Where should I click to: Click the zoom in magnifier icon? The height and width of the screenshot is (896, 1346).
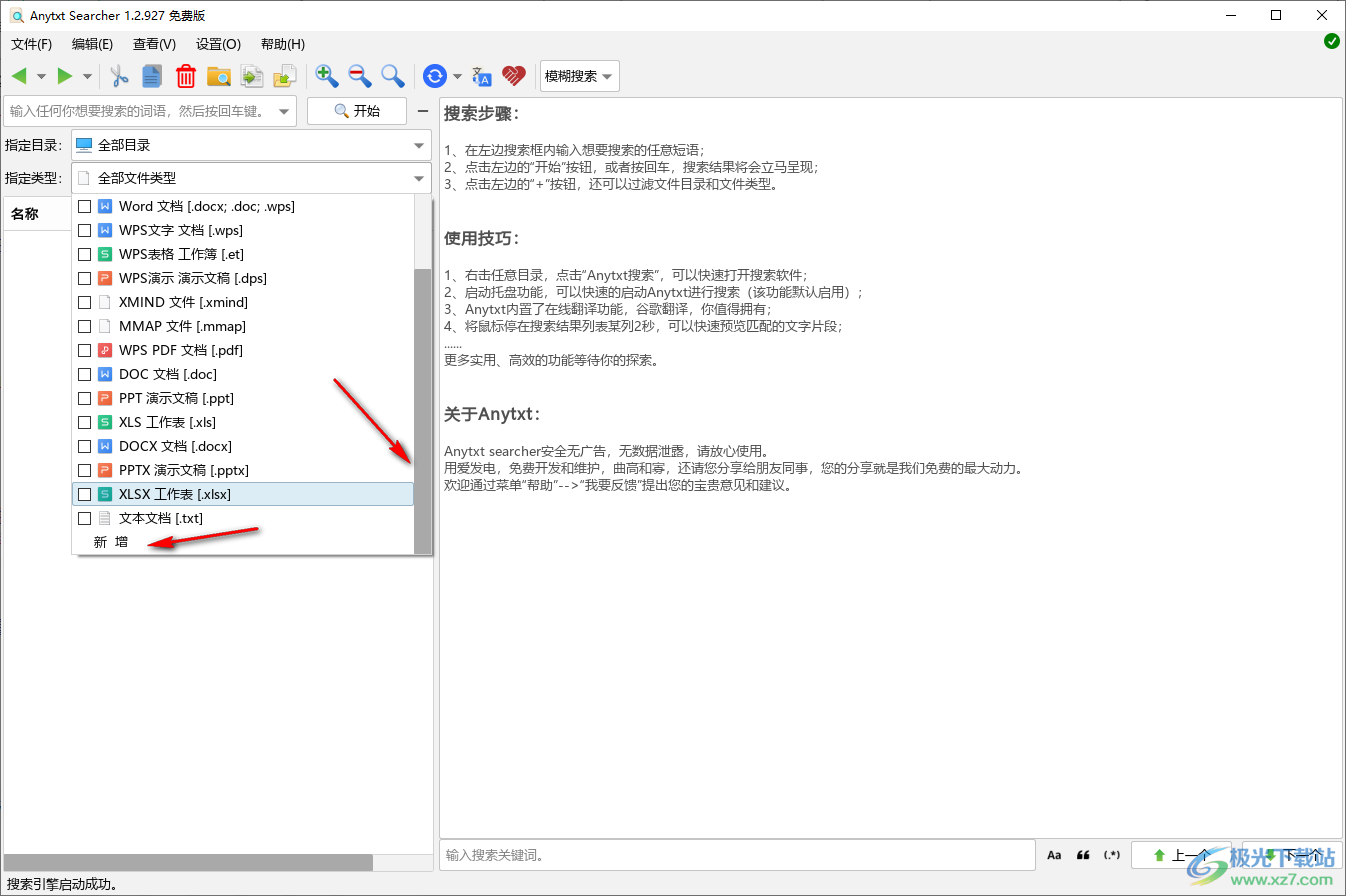(x=327, y=76)
